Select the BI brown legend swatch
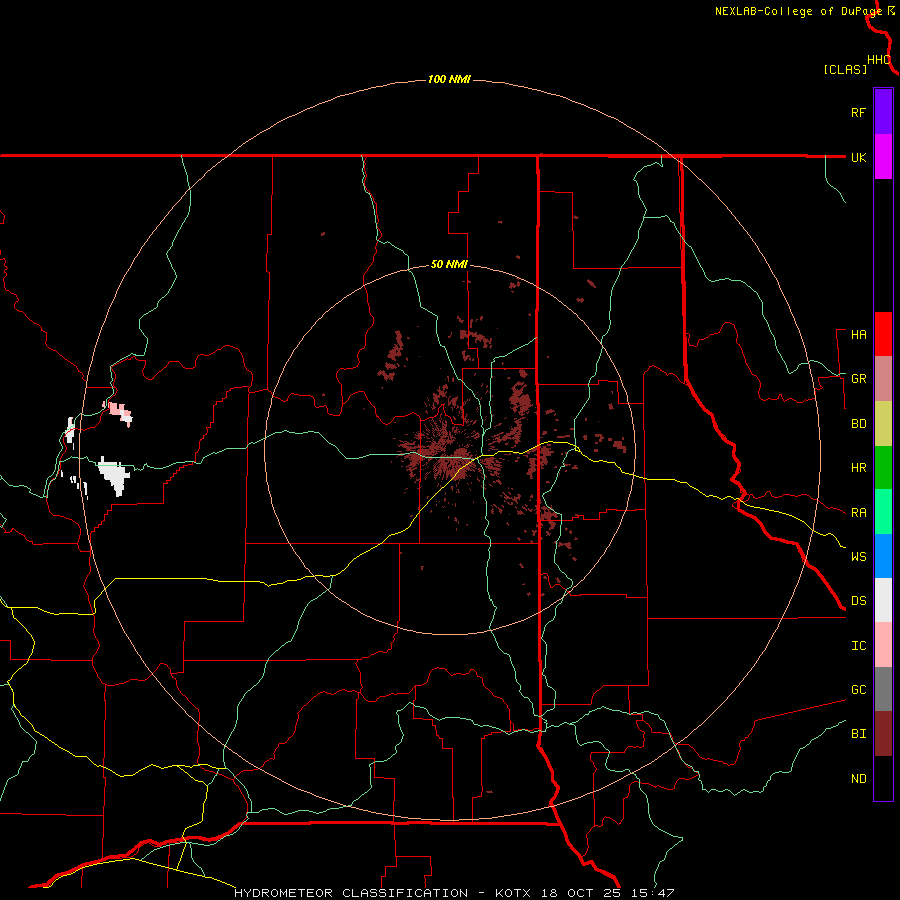This screenshot has width=900, height=900. point(883,734)
